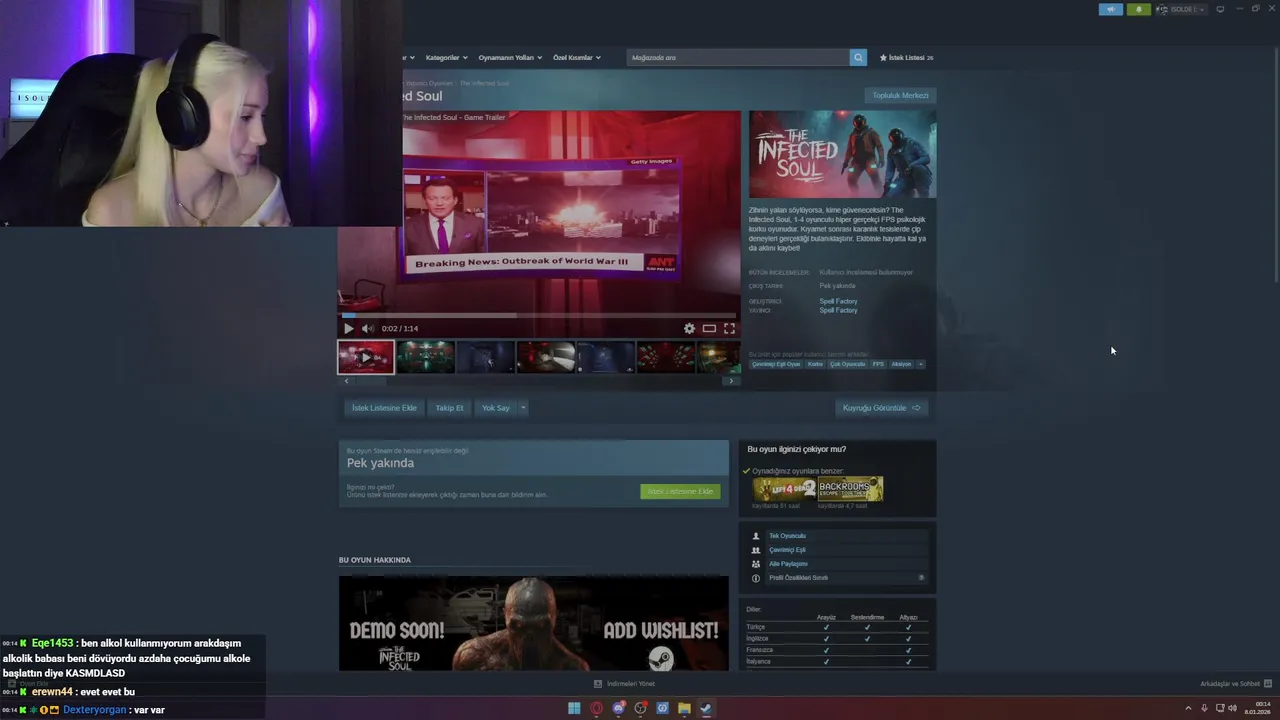Click Takip Et follow button
The height and width of the screenshot is (720, 1280).
449,408
